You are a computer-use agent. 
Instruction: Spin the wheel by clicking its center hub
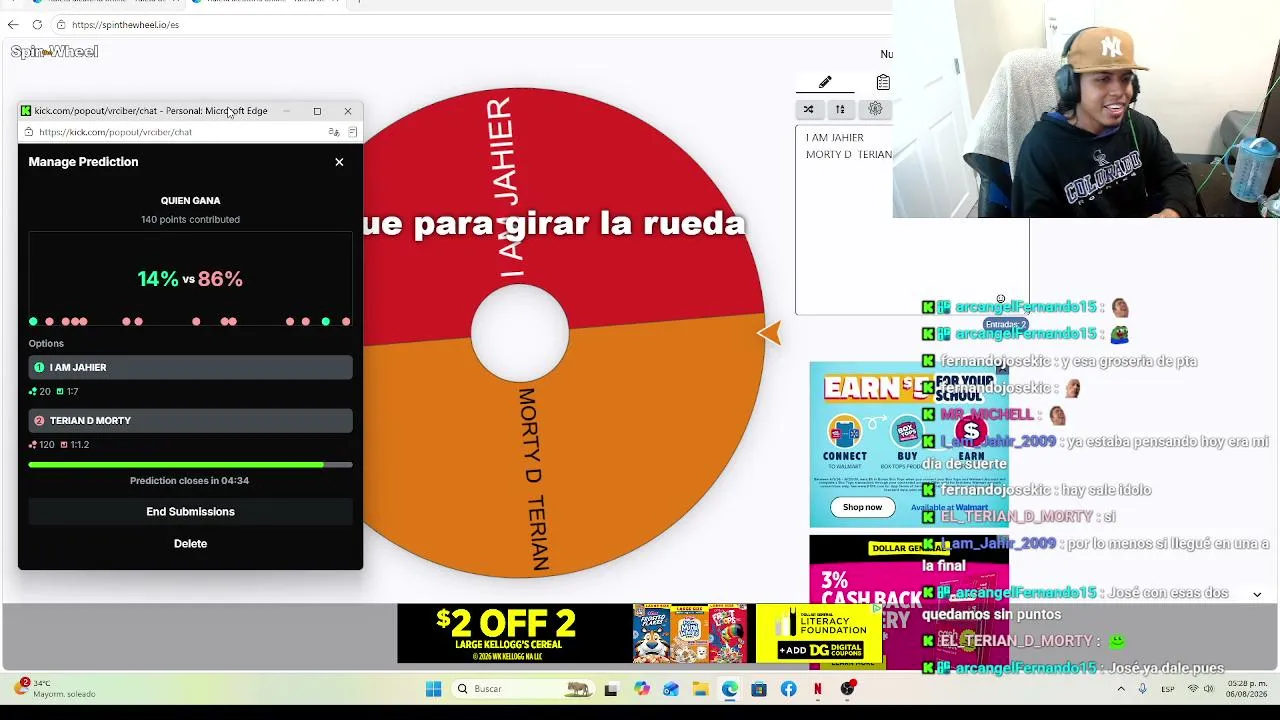[520, 333]
